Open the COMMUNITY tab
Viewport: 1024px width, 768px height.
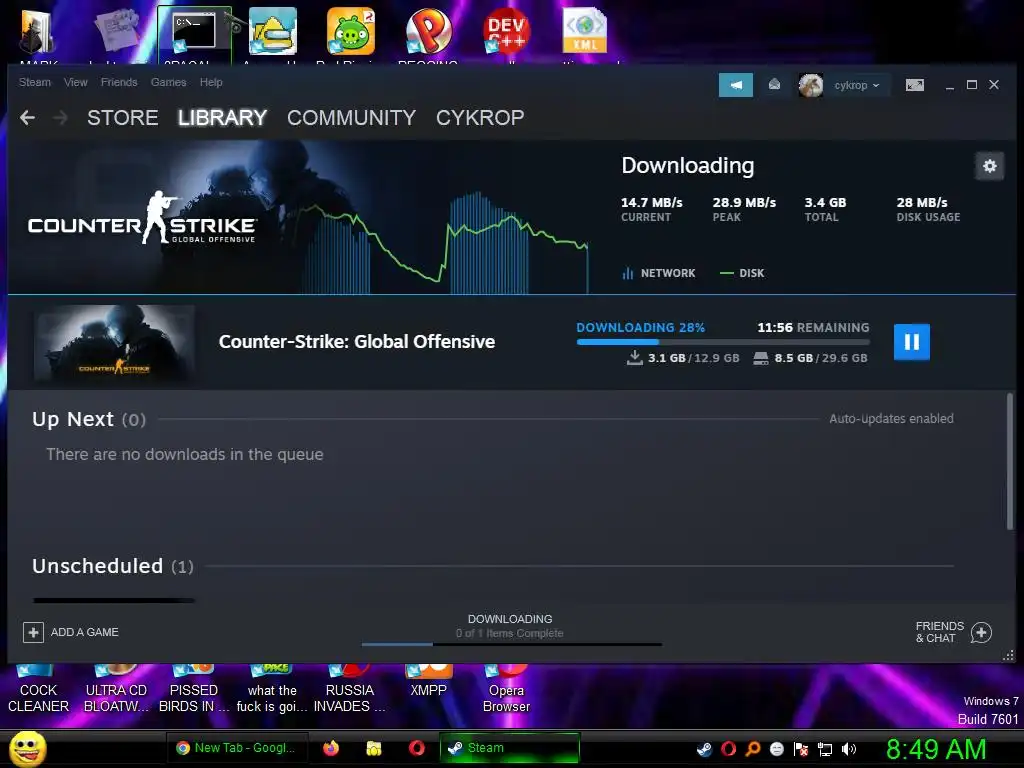351,118
